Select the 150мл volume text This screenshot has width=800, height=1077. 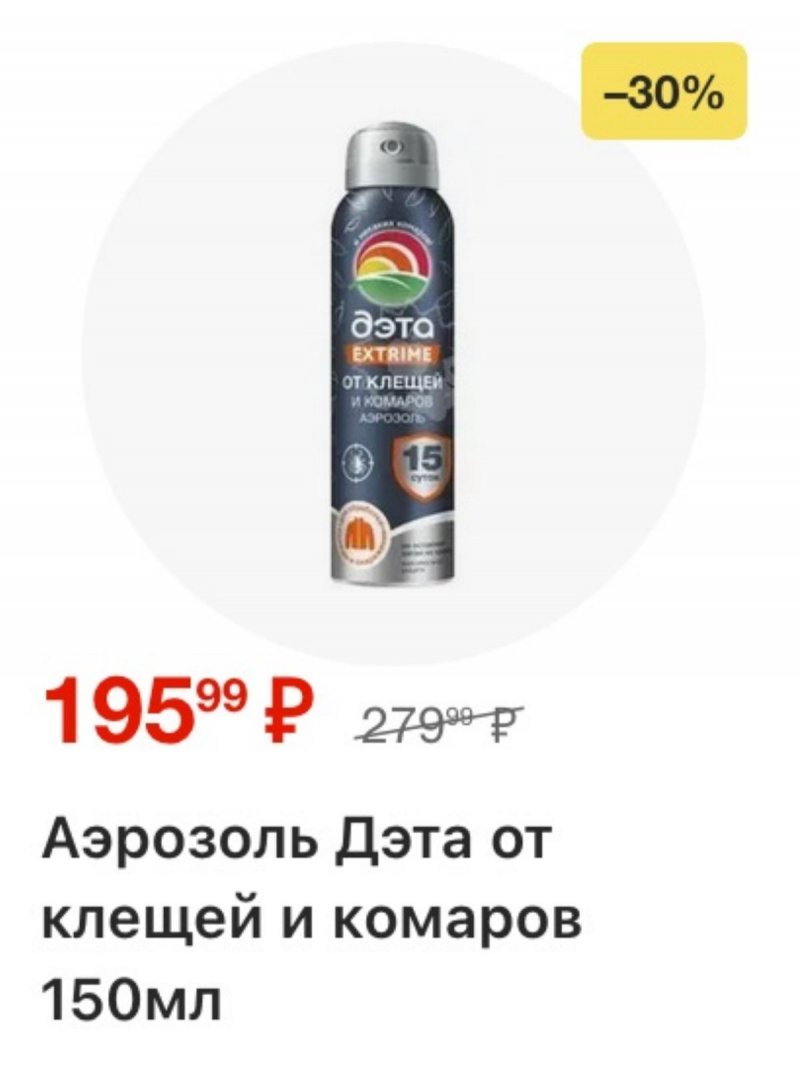pos(132,998)
